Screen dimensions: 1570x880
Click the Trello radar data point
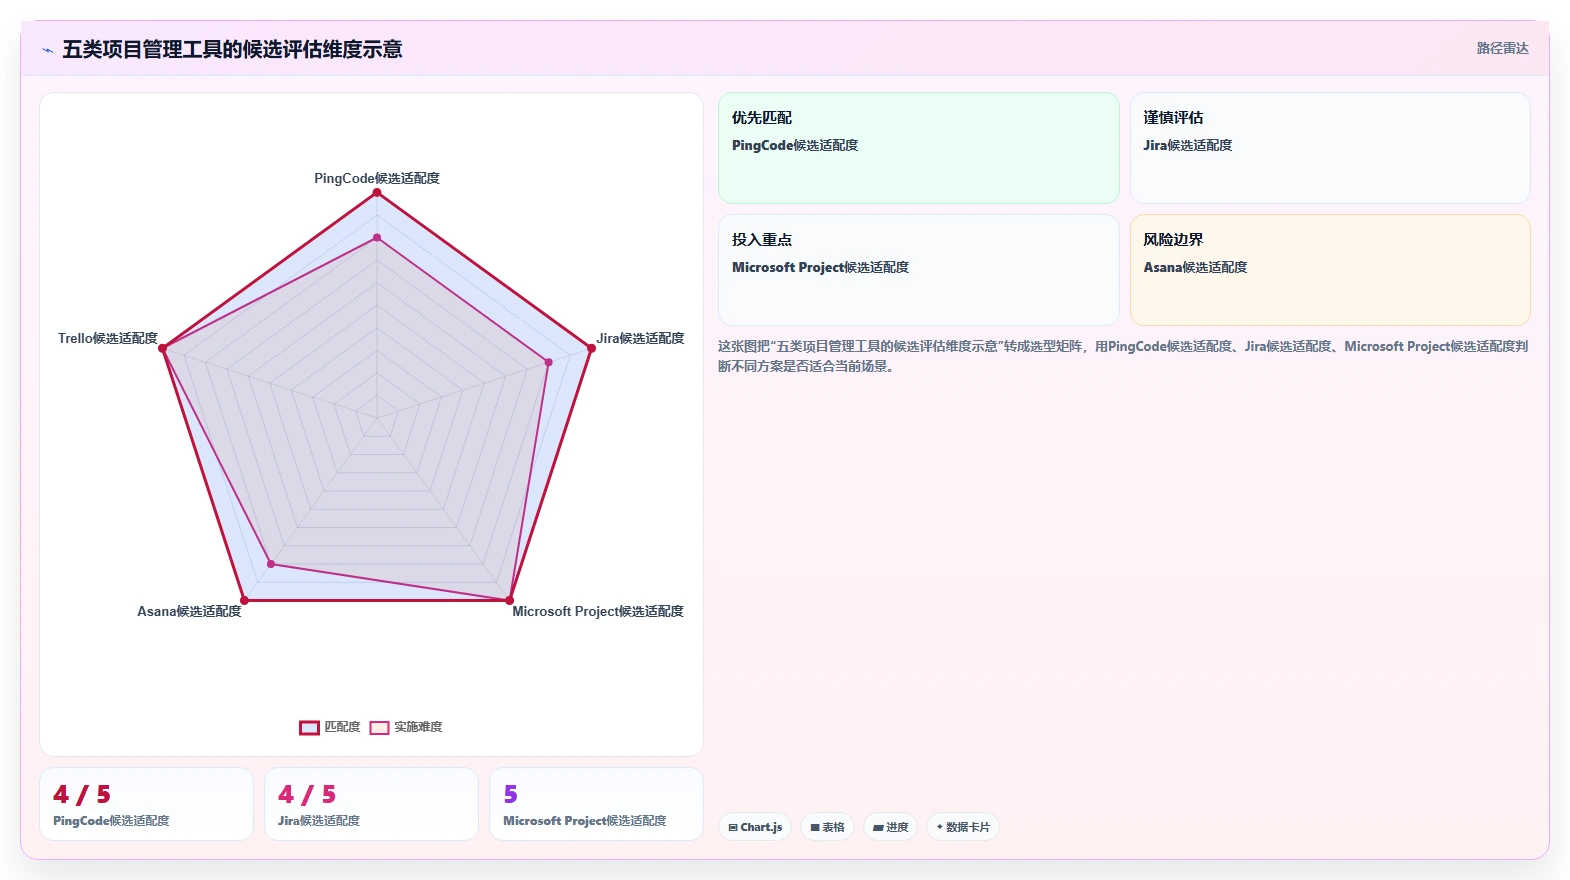[163, 348]
